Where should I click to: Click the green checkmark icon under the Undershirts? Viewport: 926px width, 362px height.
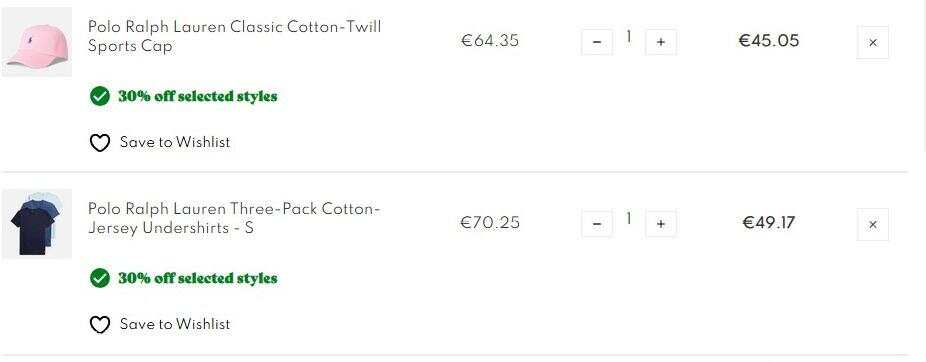[x=100, y=278]
